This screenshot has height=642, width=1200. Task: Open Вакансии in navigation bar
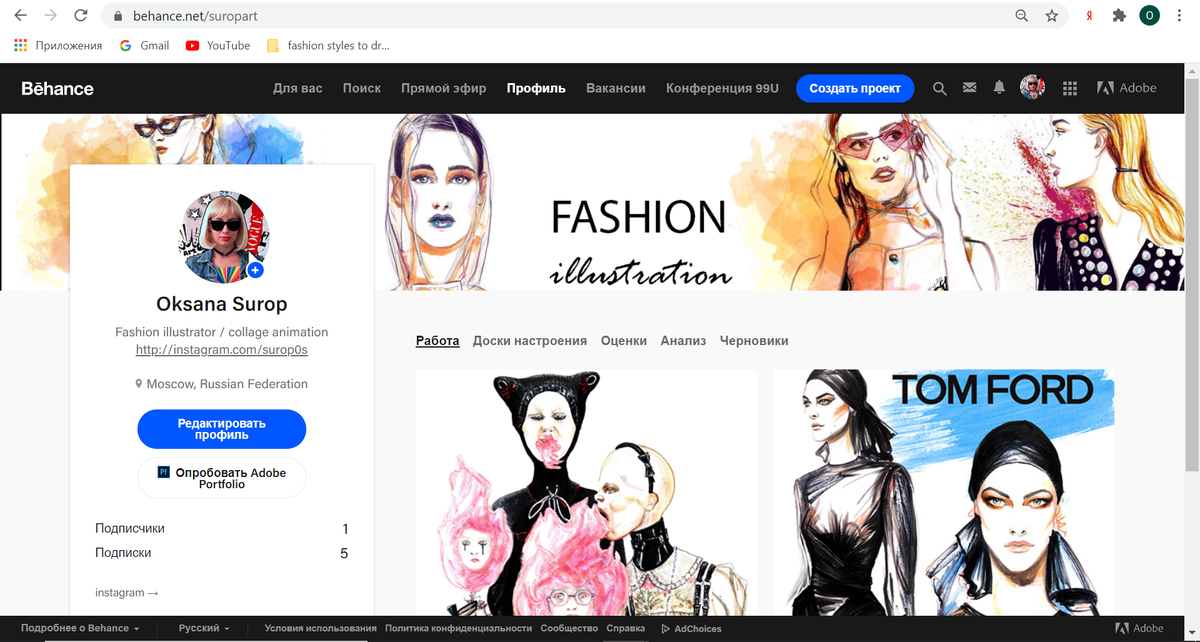point(616,88)
